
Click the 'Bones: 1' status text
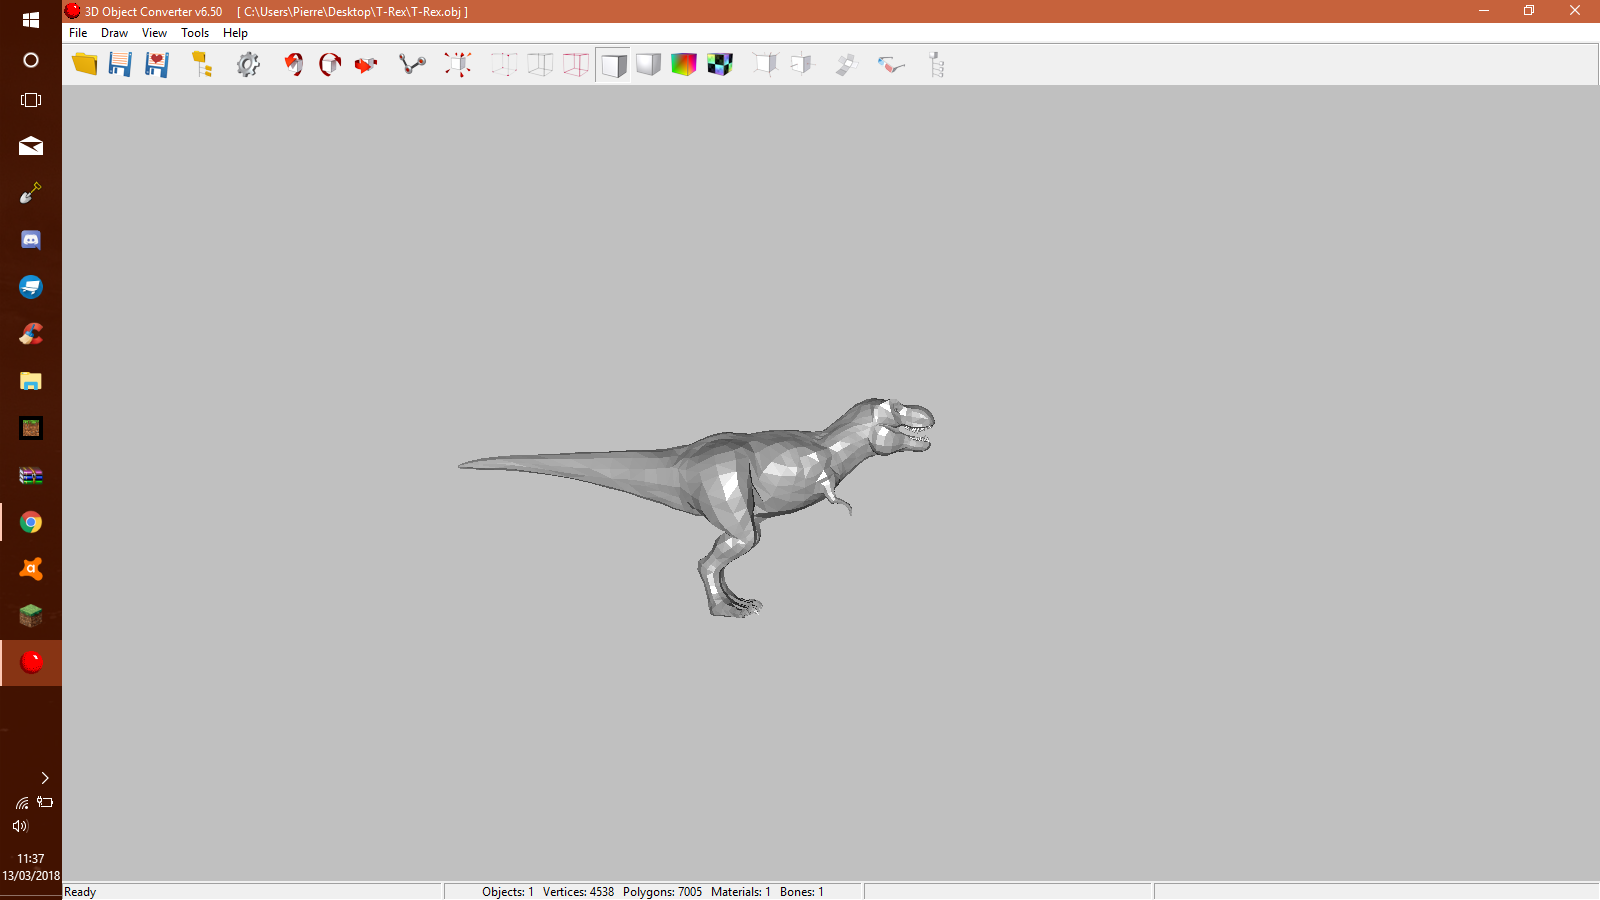coord(802,892)
